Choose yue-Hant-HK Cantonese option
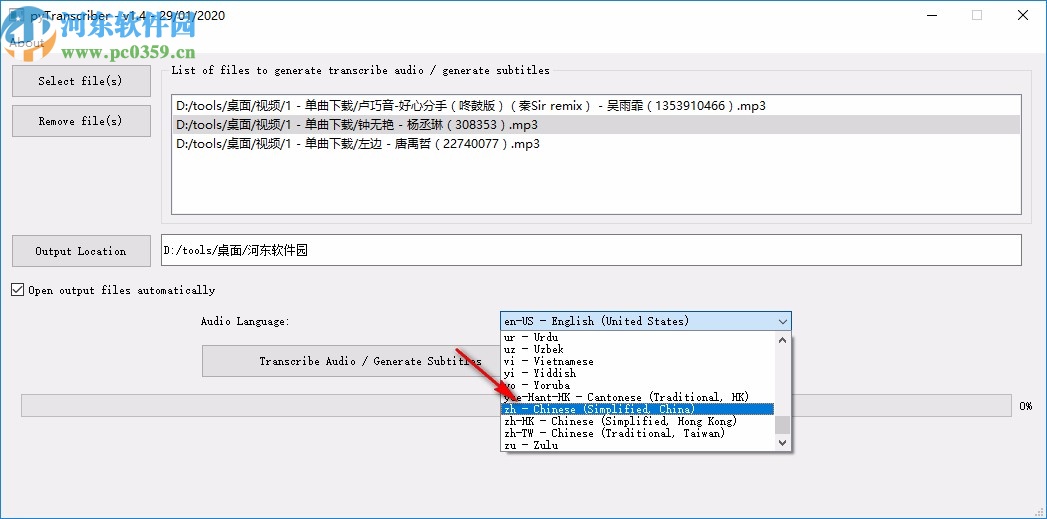Screen dimensions: 1047x519 [x=638, y=397]
